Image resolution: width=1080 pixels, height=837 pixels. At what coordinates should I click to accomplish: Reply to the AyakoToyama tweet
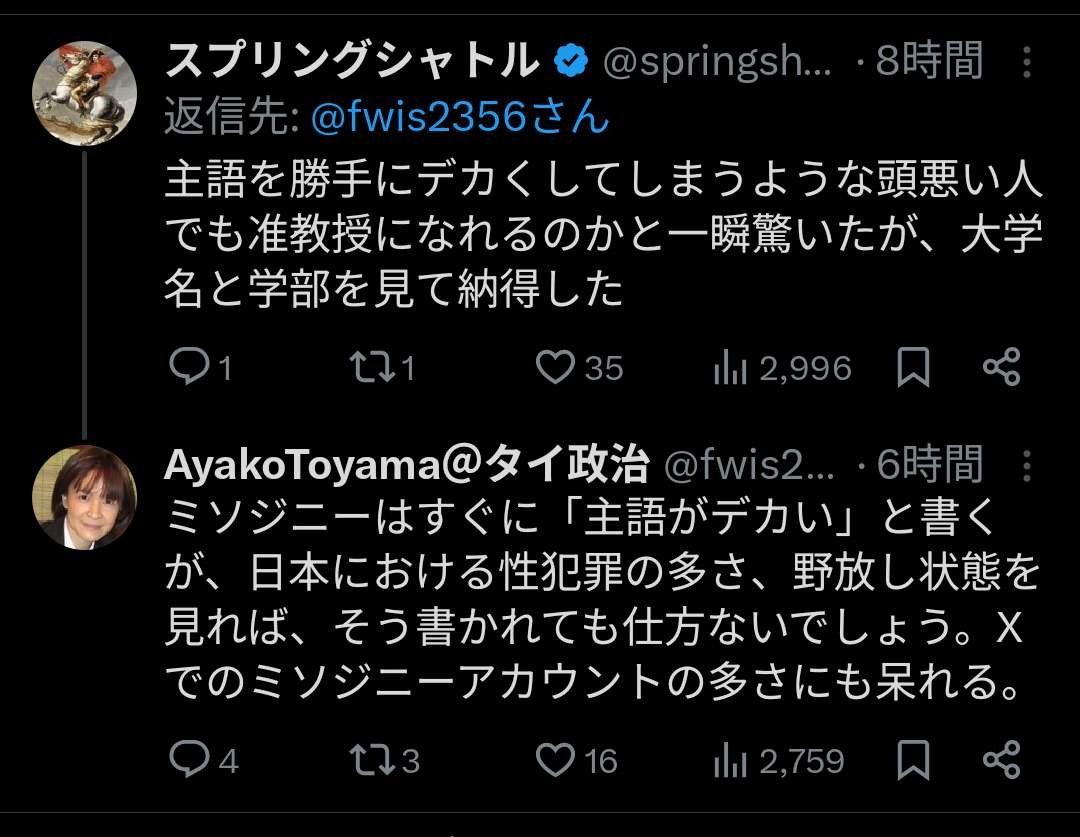(189, 760)
